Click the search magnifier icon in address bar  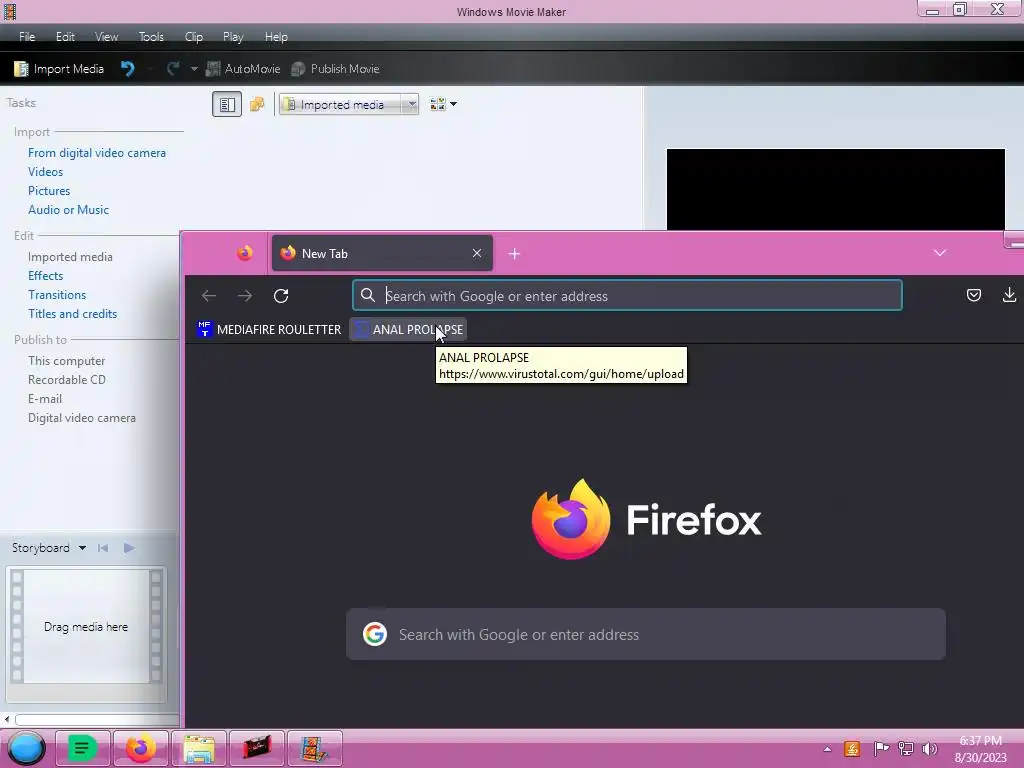click(x=368, y=295)
